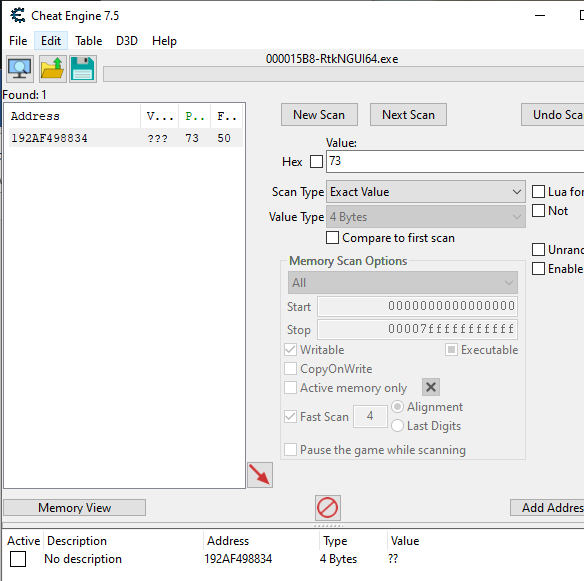Click the Address column header in address list

(261, 541)
